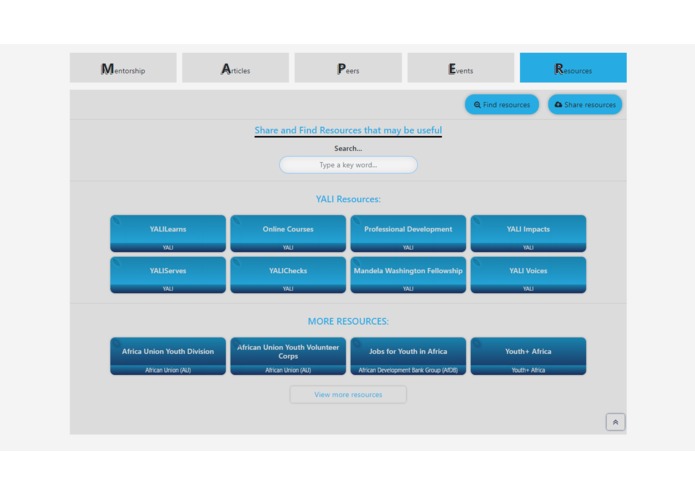Click the scroll-to-top double chevron icon

click(x=615, y=422)
